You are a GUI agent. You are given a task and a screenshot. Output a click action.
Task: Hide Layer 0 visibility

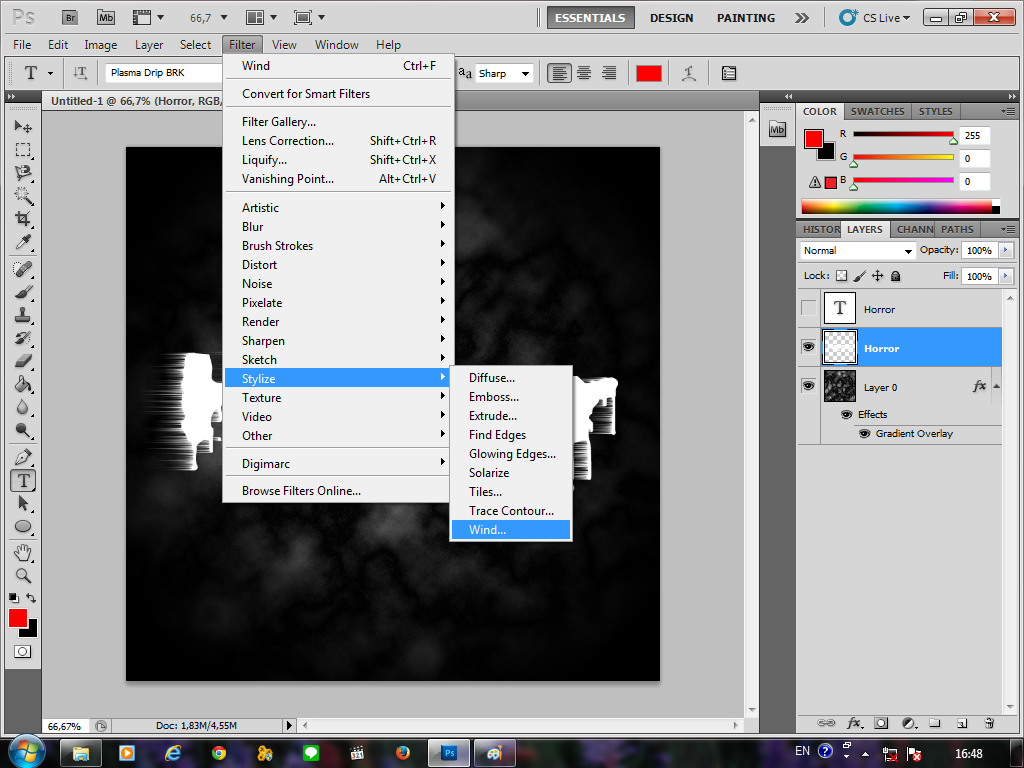[x=808, y=386]
